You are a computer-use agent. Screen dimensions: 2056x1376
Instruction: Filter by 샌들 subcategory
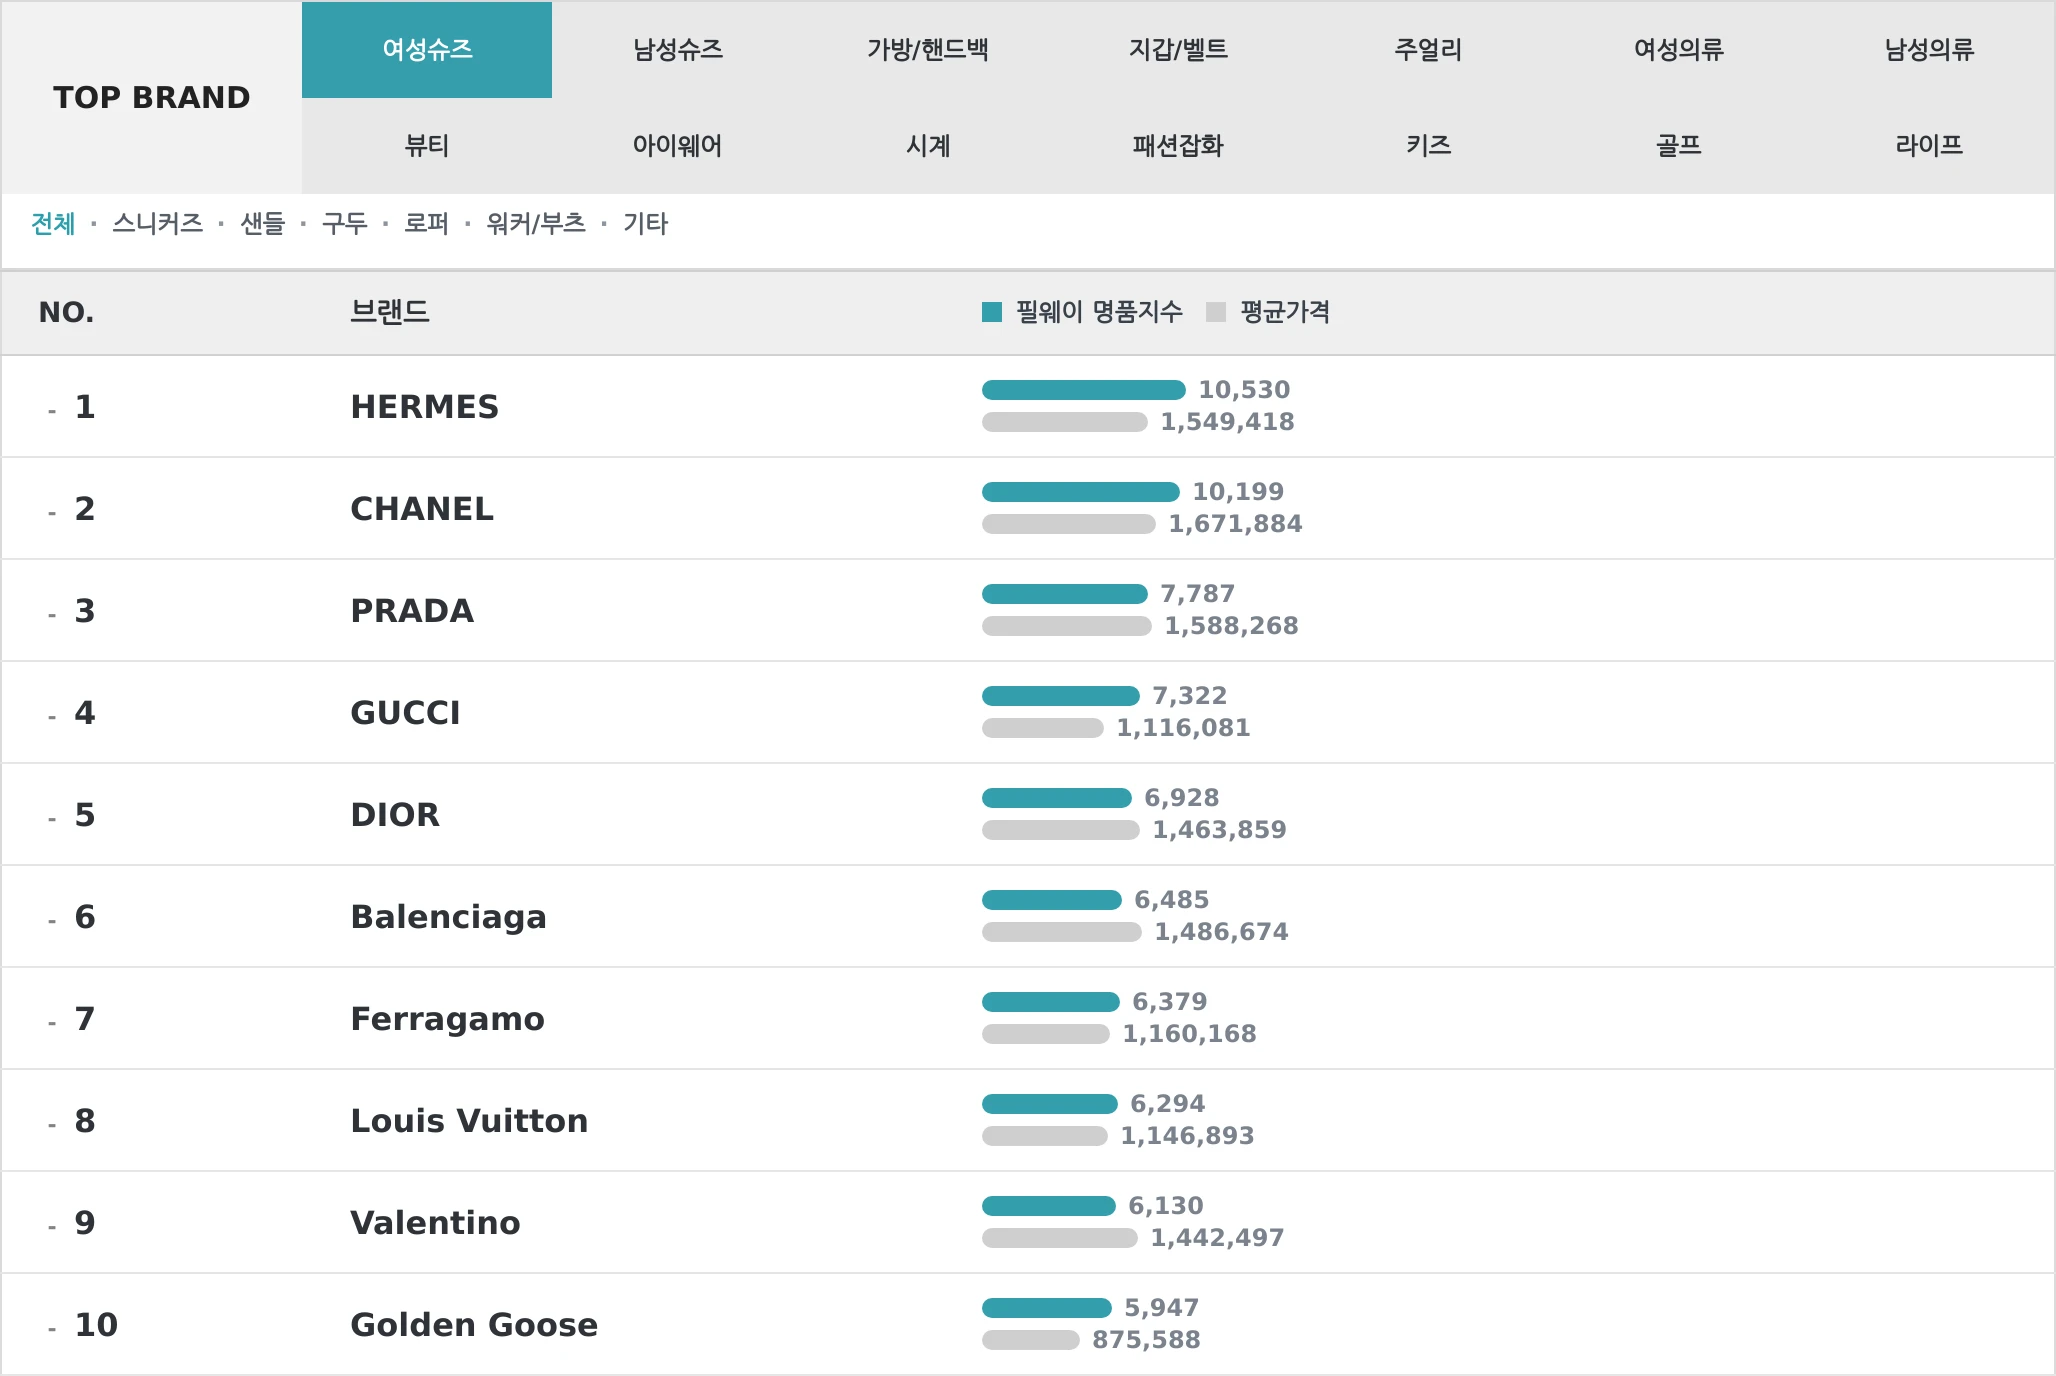tap(262, 223)
